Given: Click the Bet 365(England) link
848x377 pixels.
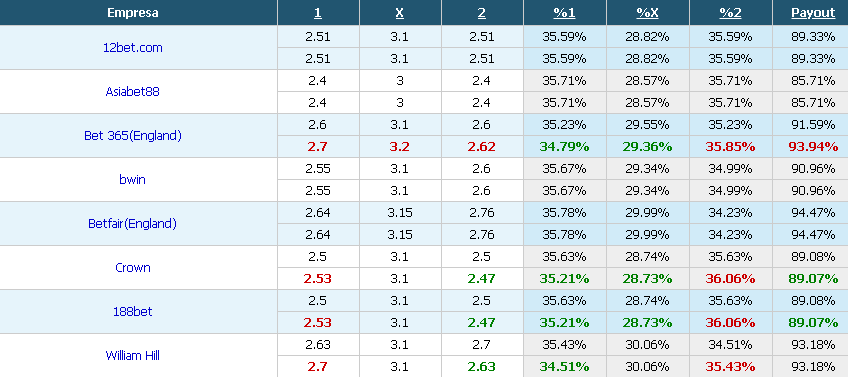Looking at the screenshot, I should (x=132, y=136).
